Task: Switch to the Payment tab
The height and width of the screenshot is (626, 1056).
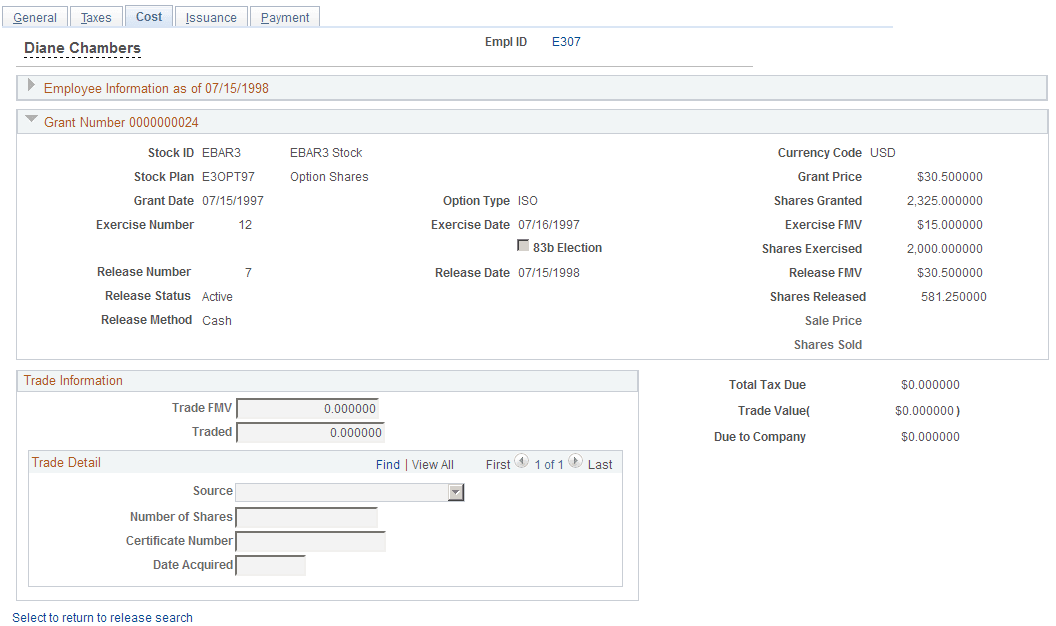Action: click(x=284, y=17)
